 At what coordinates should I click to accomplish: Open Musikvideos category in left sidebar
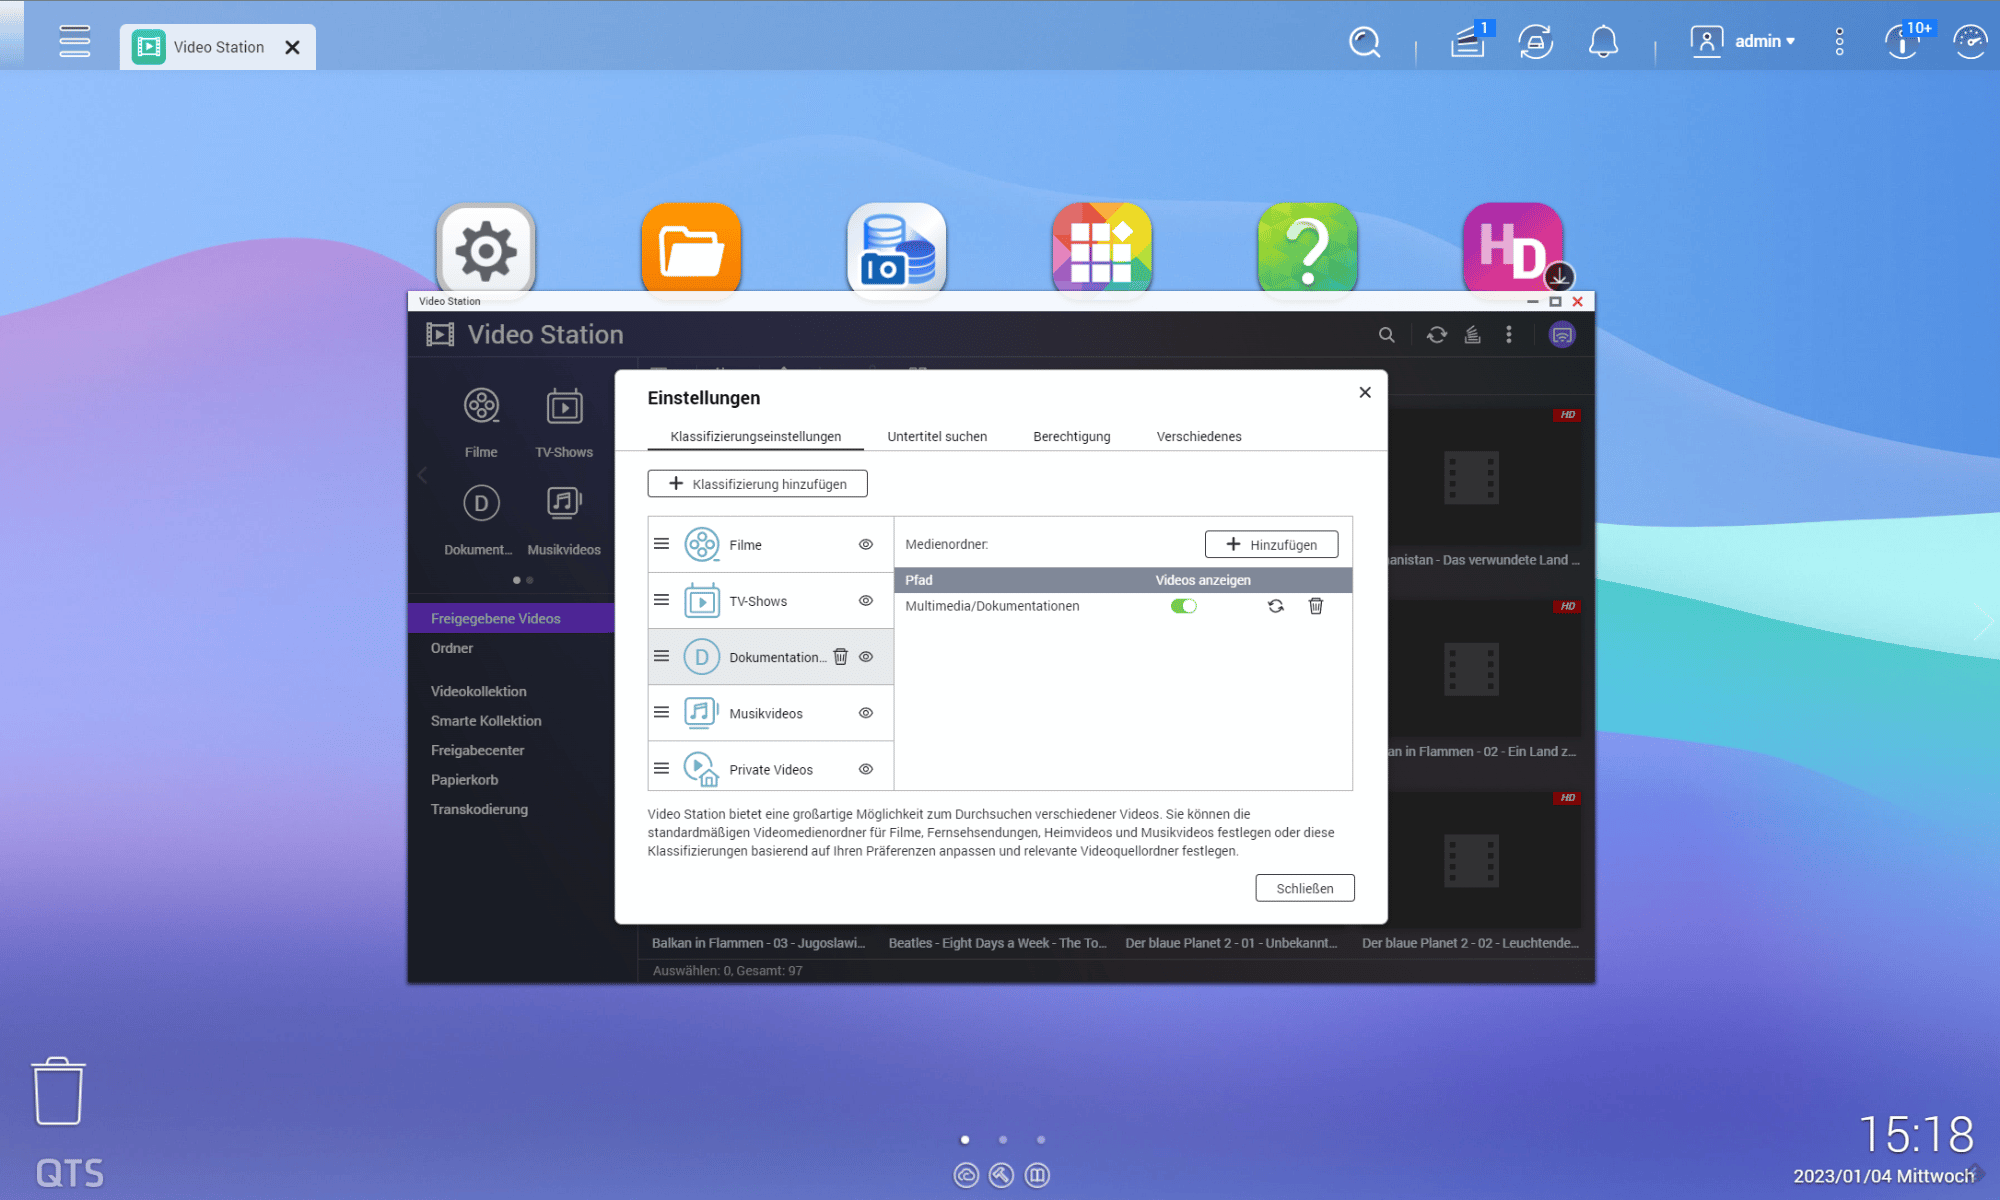pyautogui.click(x=564, y=519)
